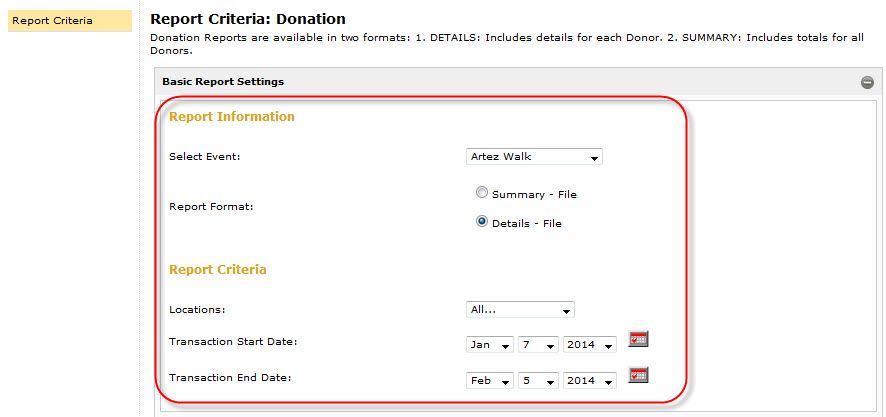
Task: Open the end date month dropdown showing Feb
Action: point(490,381)
